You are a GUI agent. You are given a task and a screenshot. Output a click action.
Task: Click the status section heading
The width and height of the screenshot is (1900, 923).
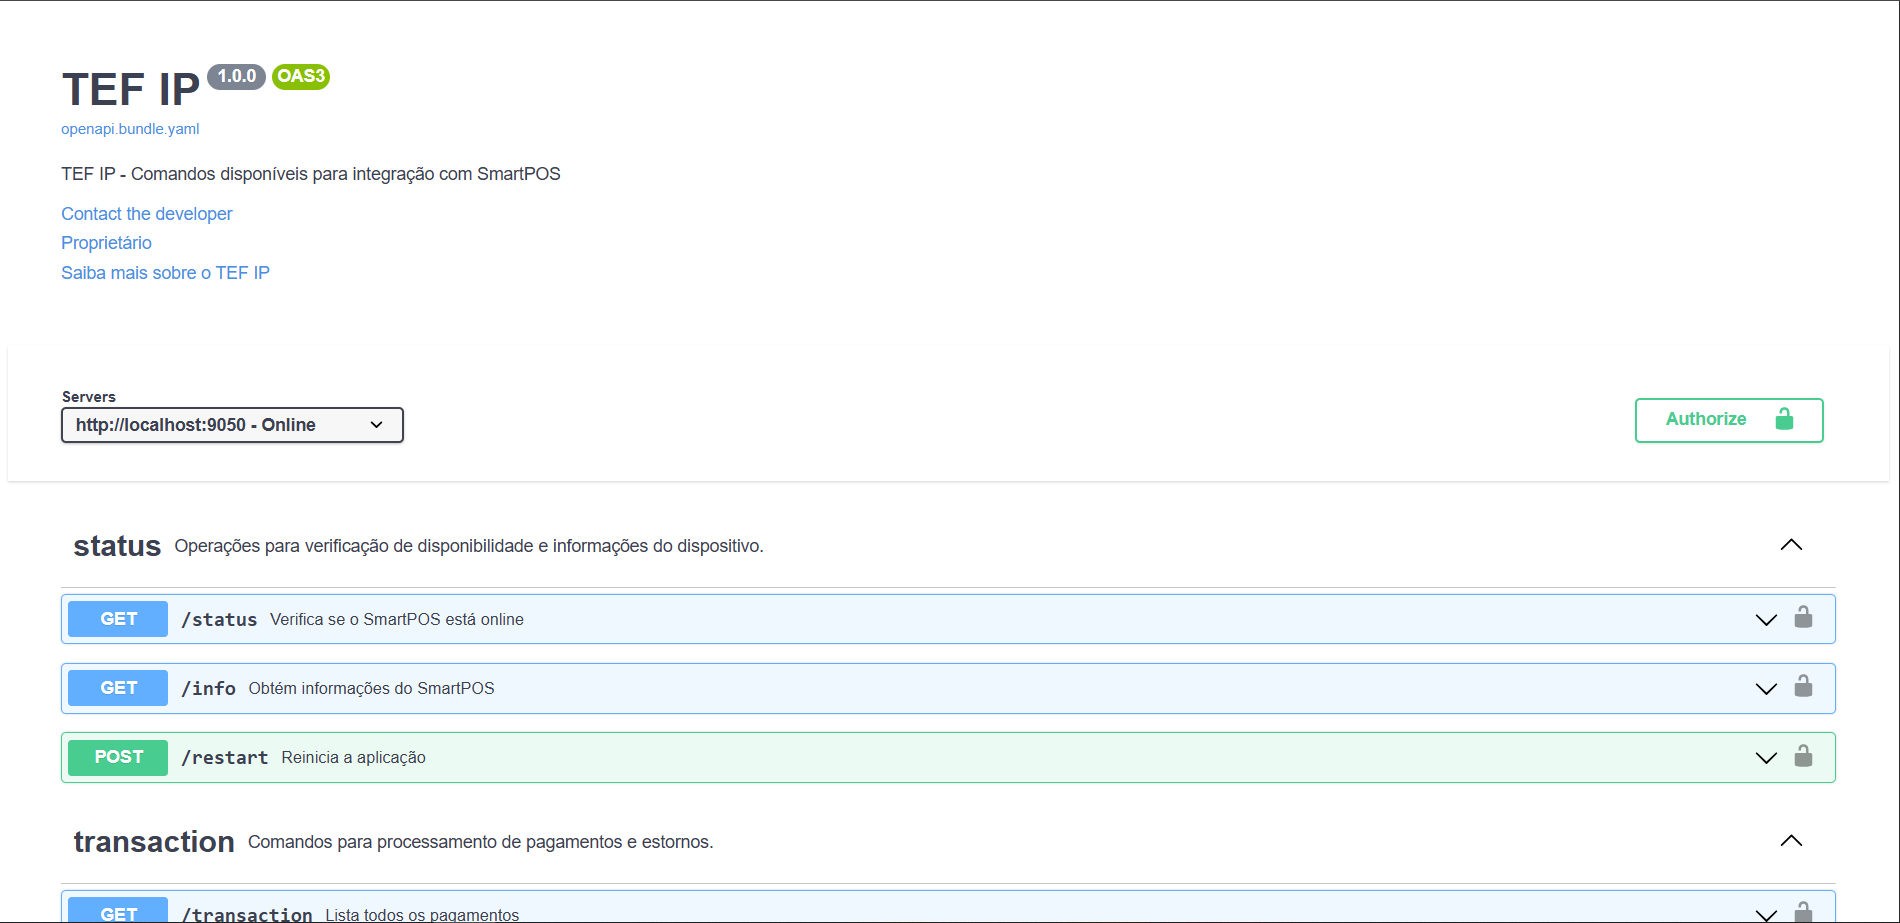tap(117, 546)
